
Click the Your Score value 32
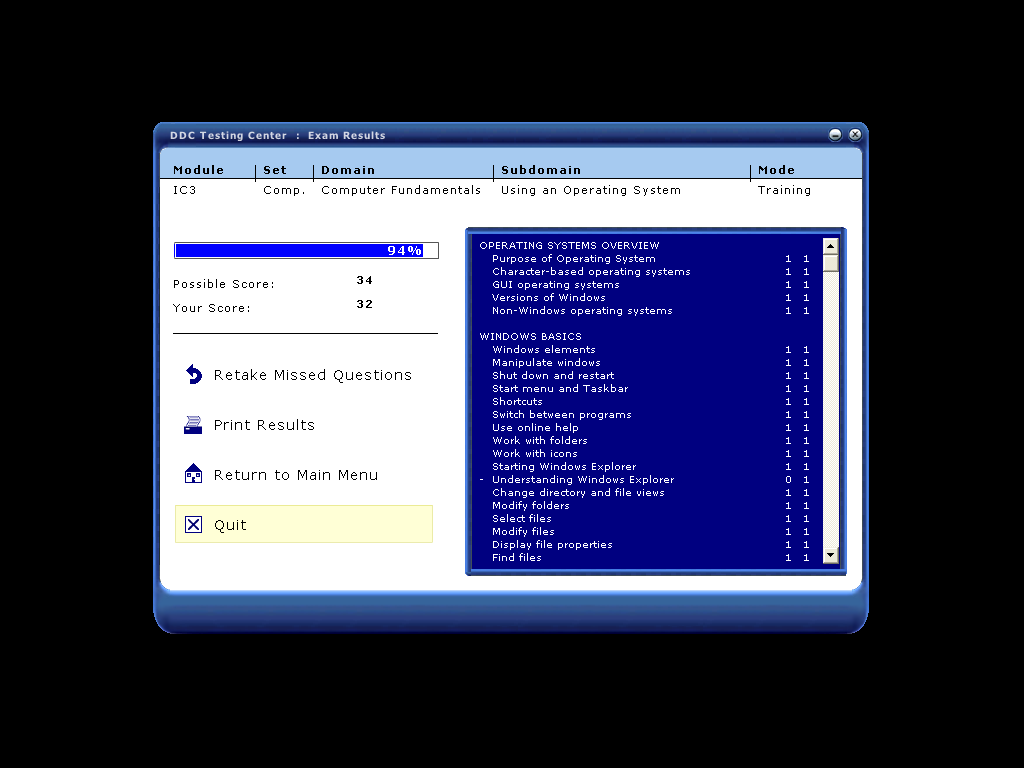point(364,304)
